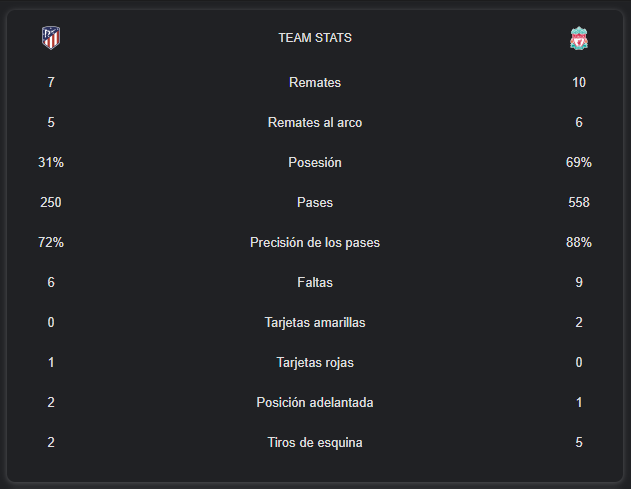This screenshot has height=489, width=631.
Task: Click the 88% pass accuracy value
Action: [579, 243]
